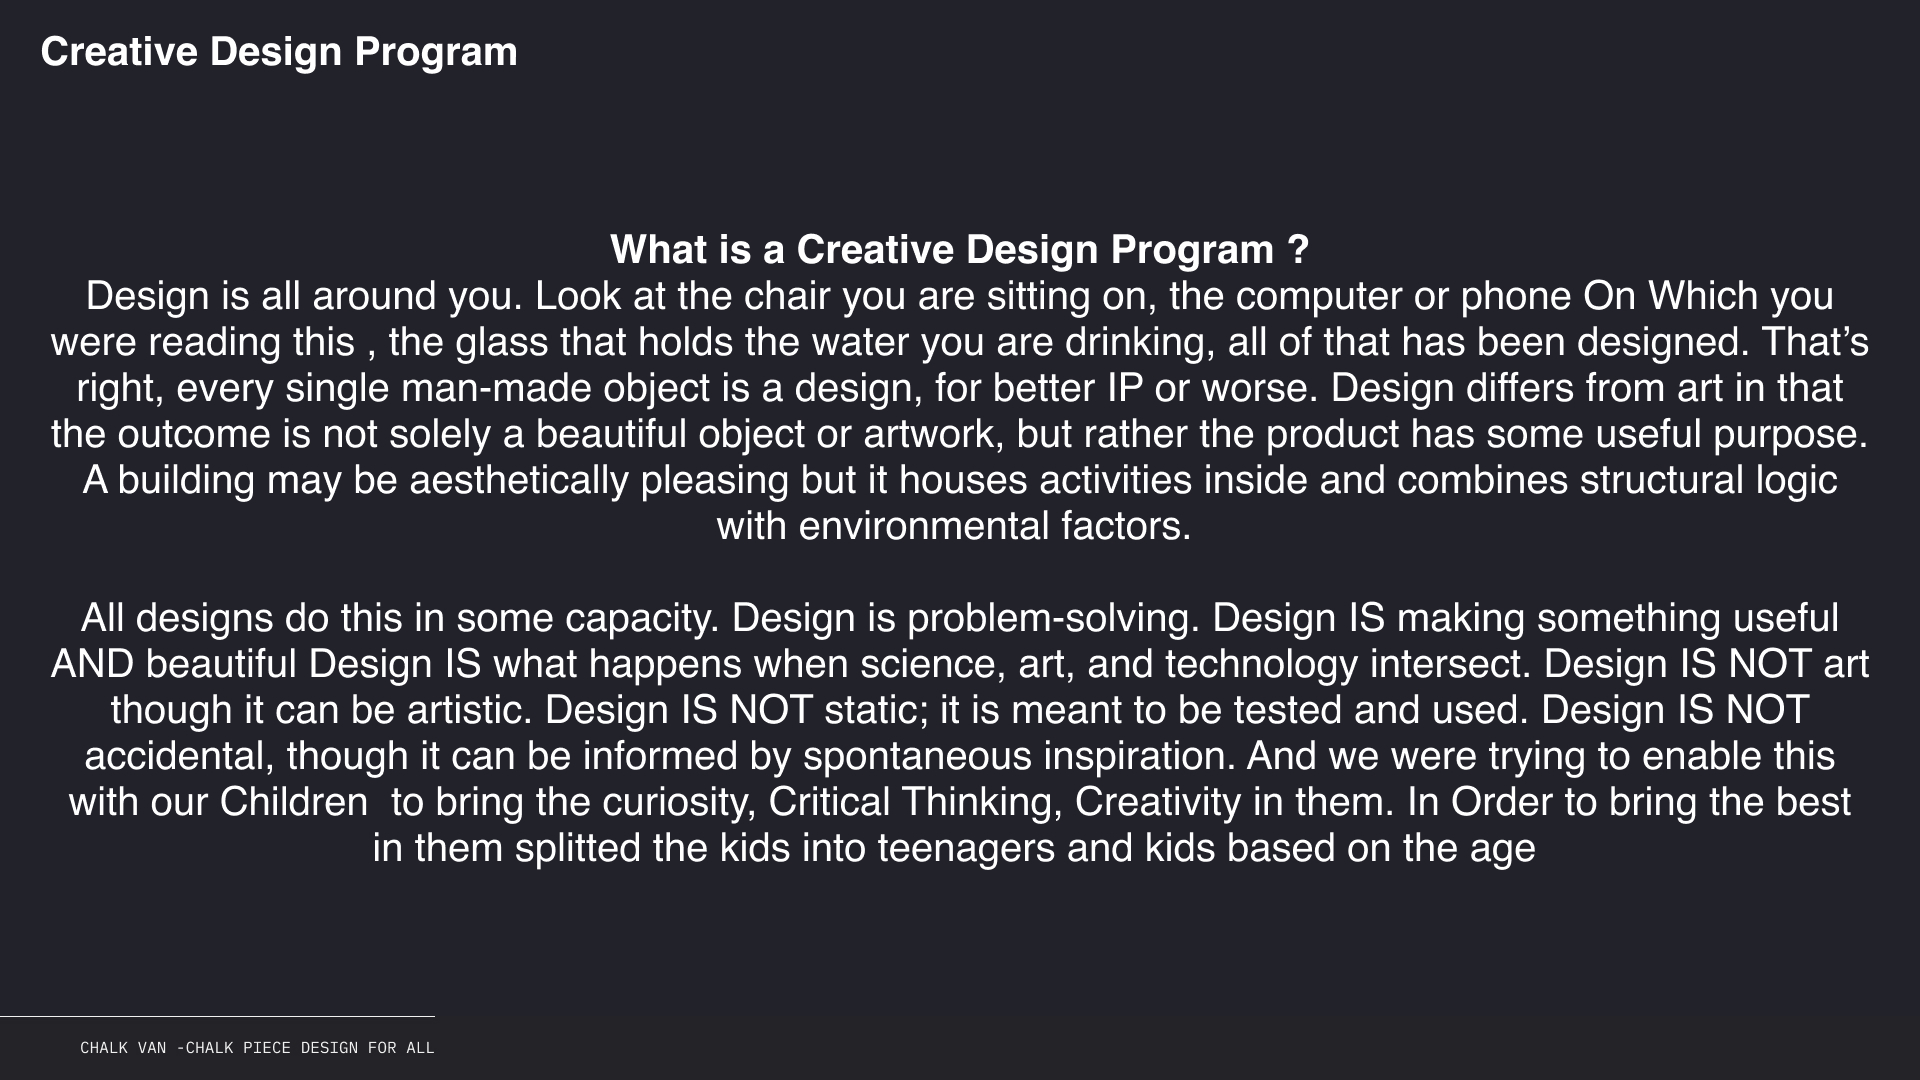Click the horizontal divider line above the footer
Viewport: 1920px width, 1080px height.
pos(217,1016)
